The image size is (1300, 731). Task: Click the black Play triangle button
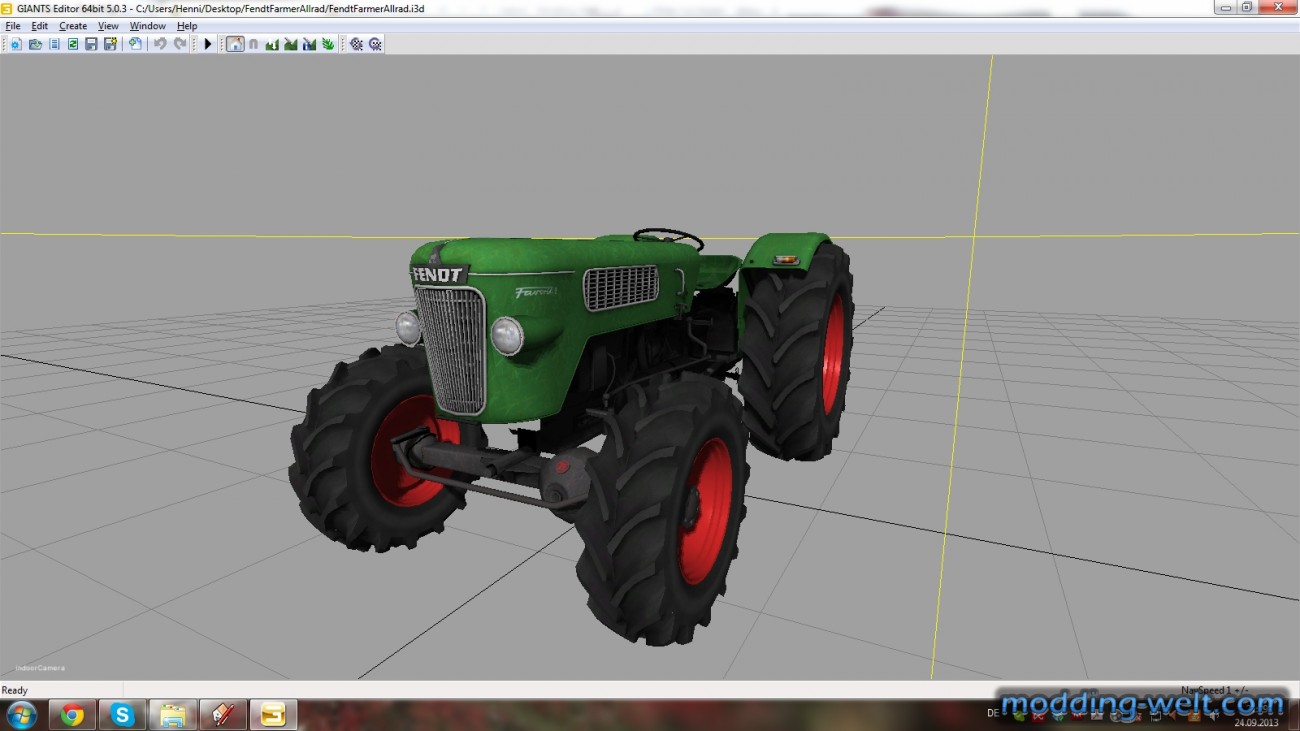208,44
